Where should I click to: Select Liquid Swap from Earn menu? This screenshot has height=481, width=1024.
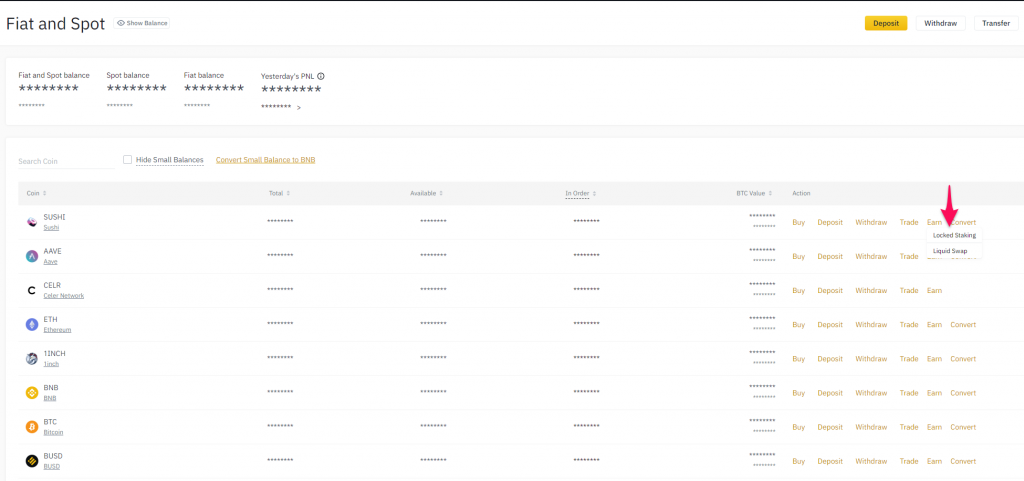(x=950, y=251)
